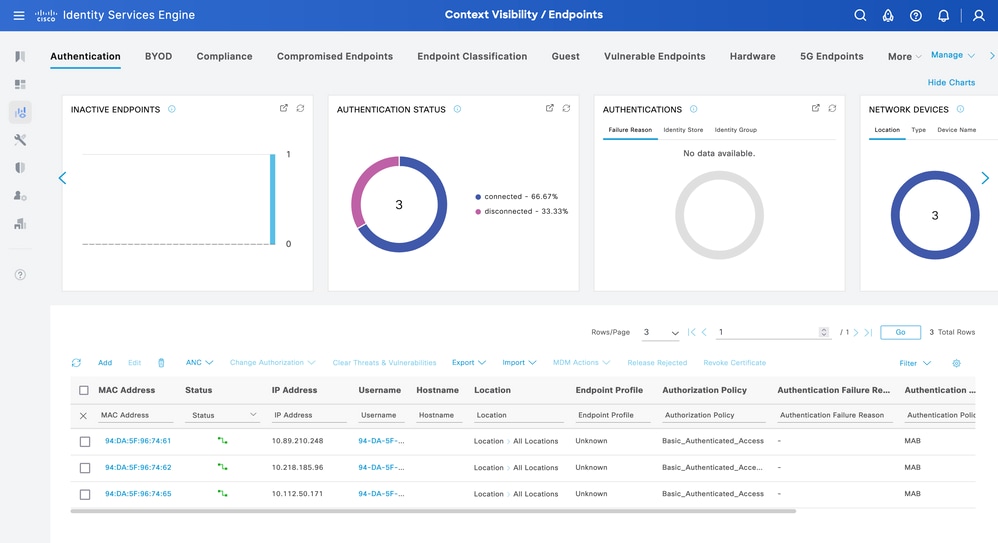Viewport: 998px width, 543px height.
Task: Click the info icon beside Network Devices
Action: 960,109
